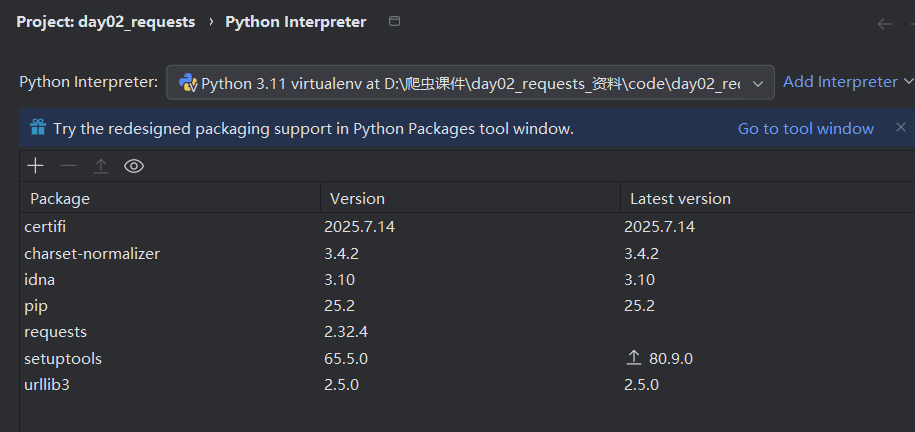Click the Go to tool window link
The height and width of the screenshot is (432, 915).
805,128
